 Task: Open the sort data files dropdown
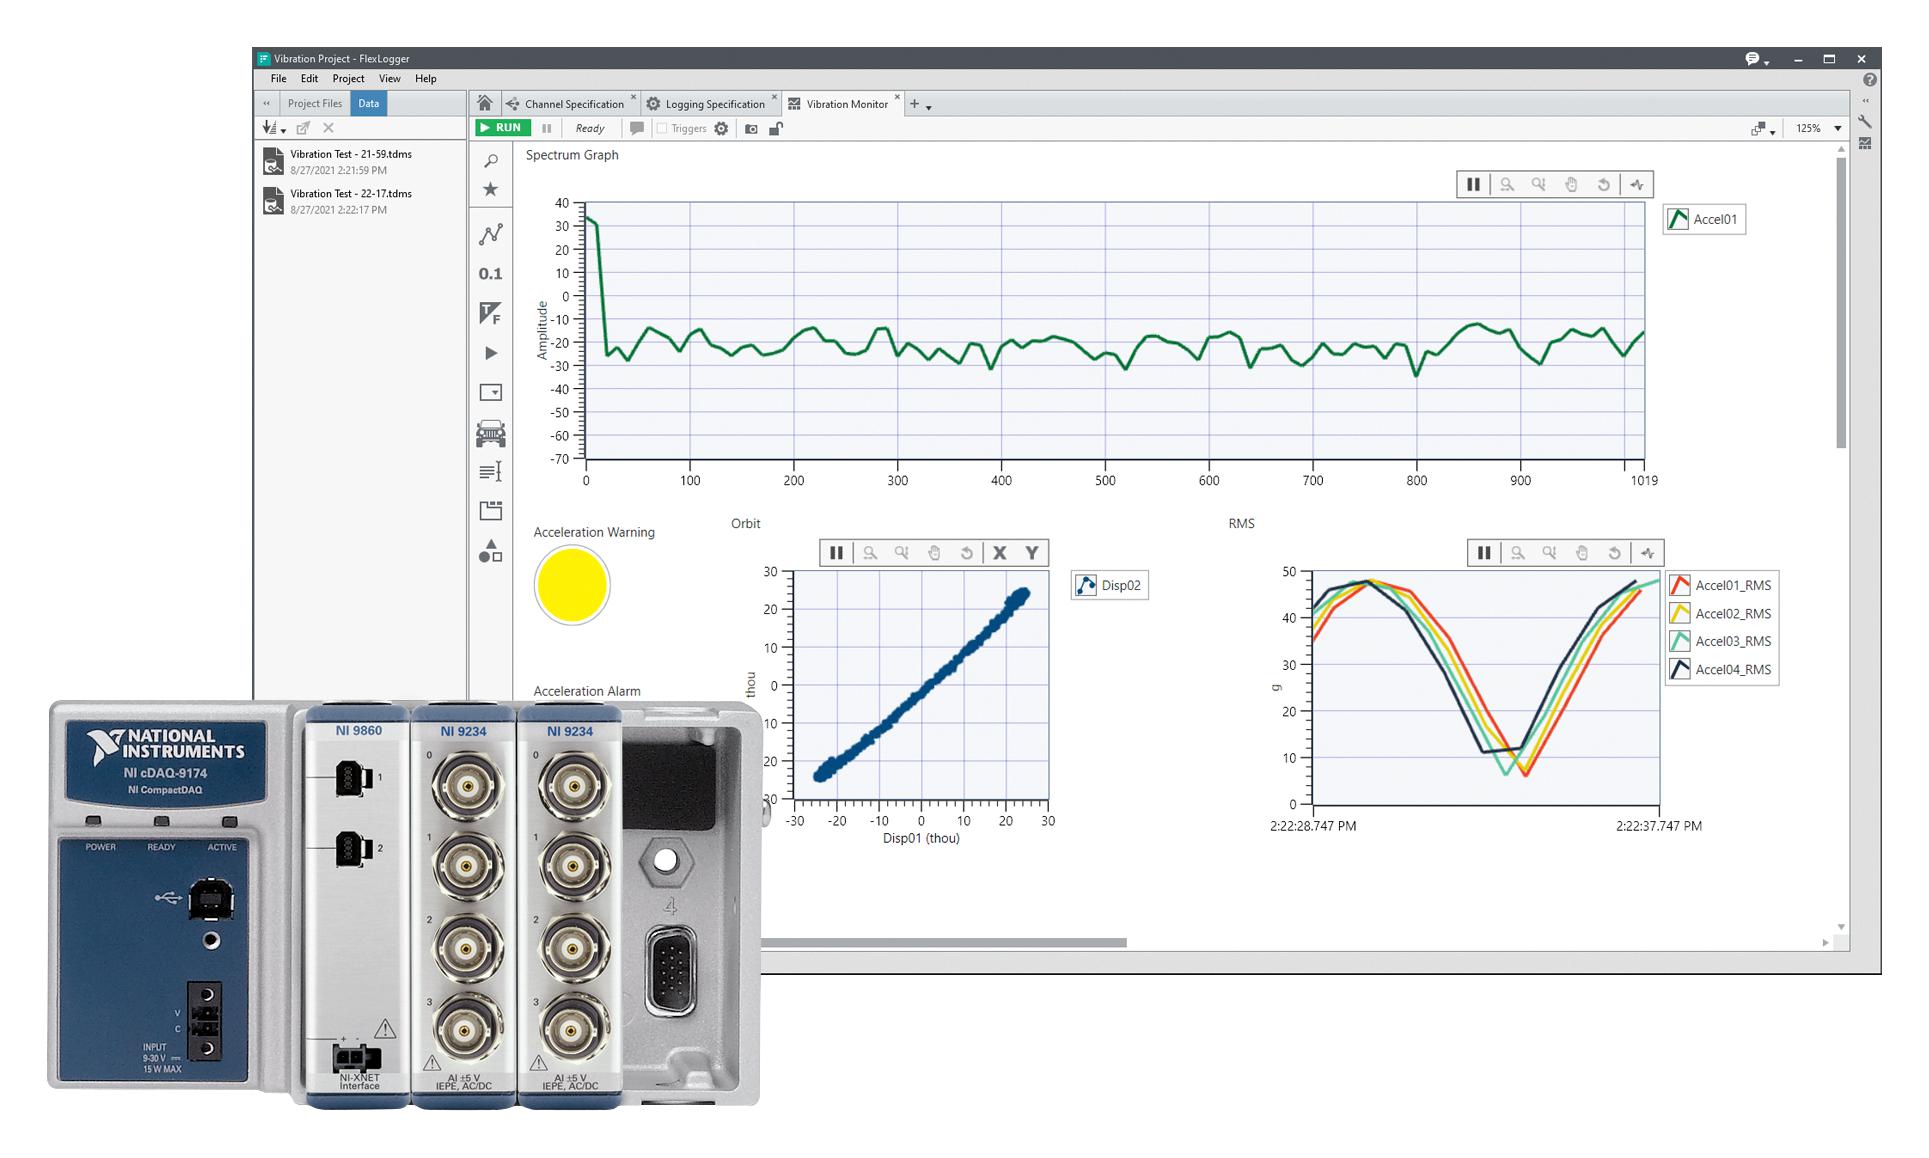click(273, 128)
